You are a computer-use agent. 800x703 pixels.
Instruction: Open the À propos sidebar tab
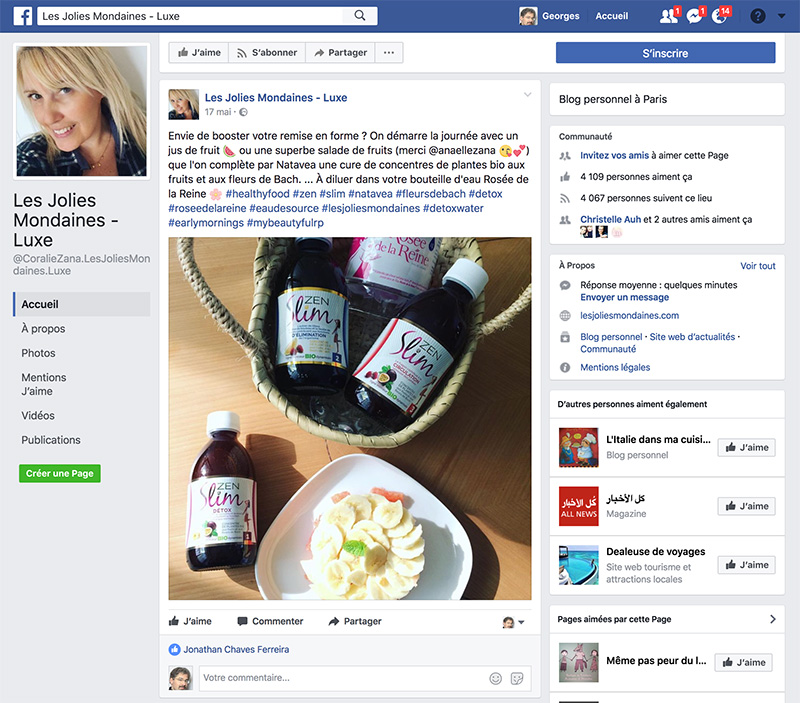click(x=43, y=329)
